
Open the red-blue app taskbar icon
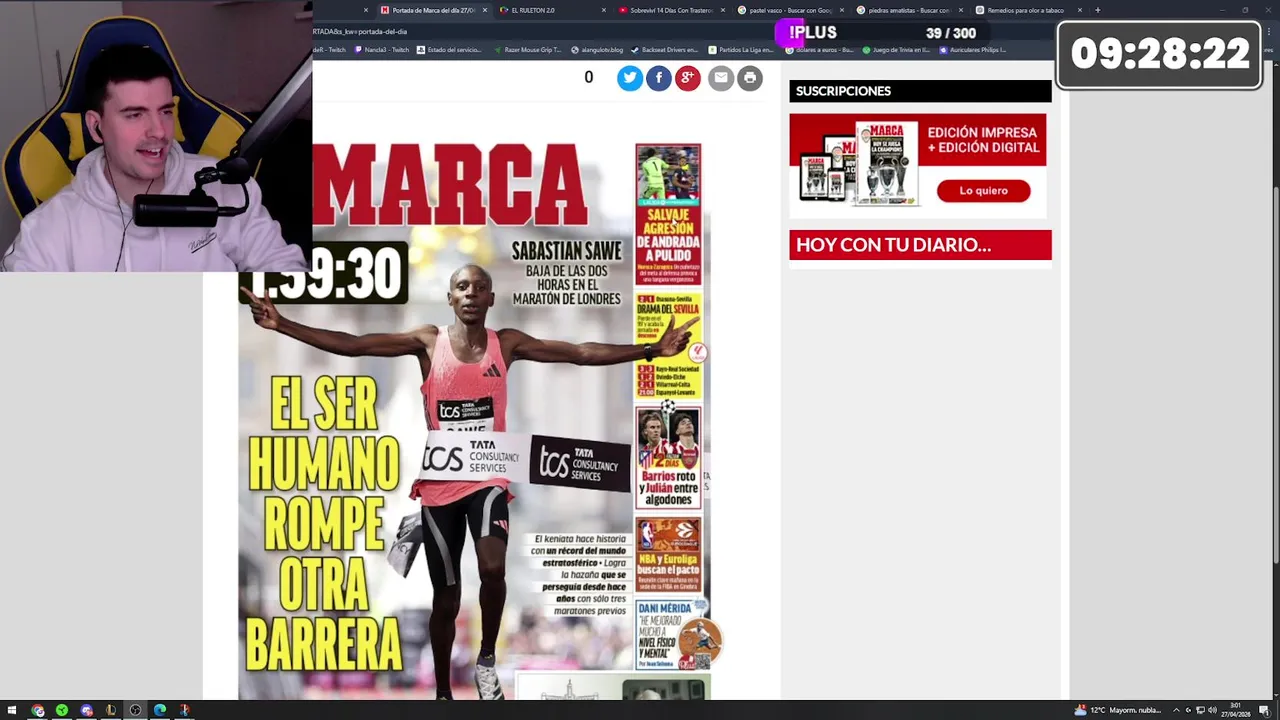(x=184, y=710)
